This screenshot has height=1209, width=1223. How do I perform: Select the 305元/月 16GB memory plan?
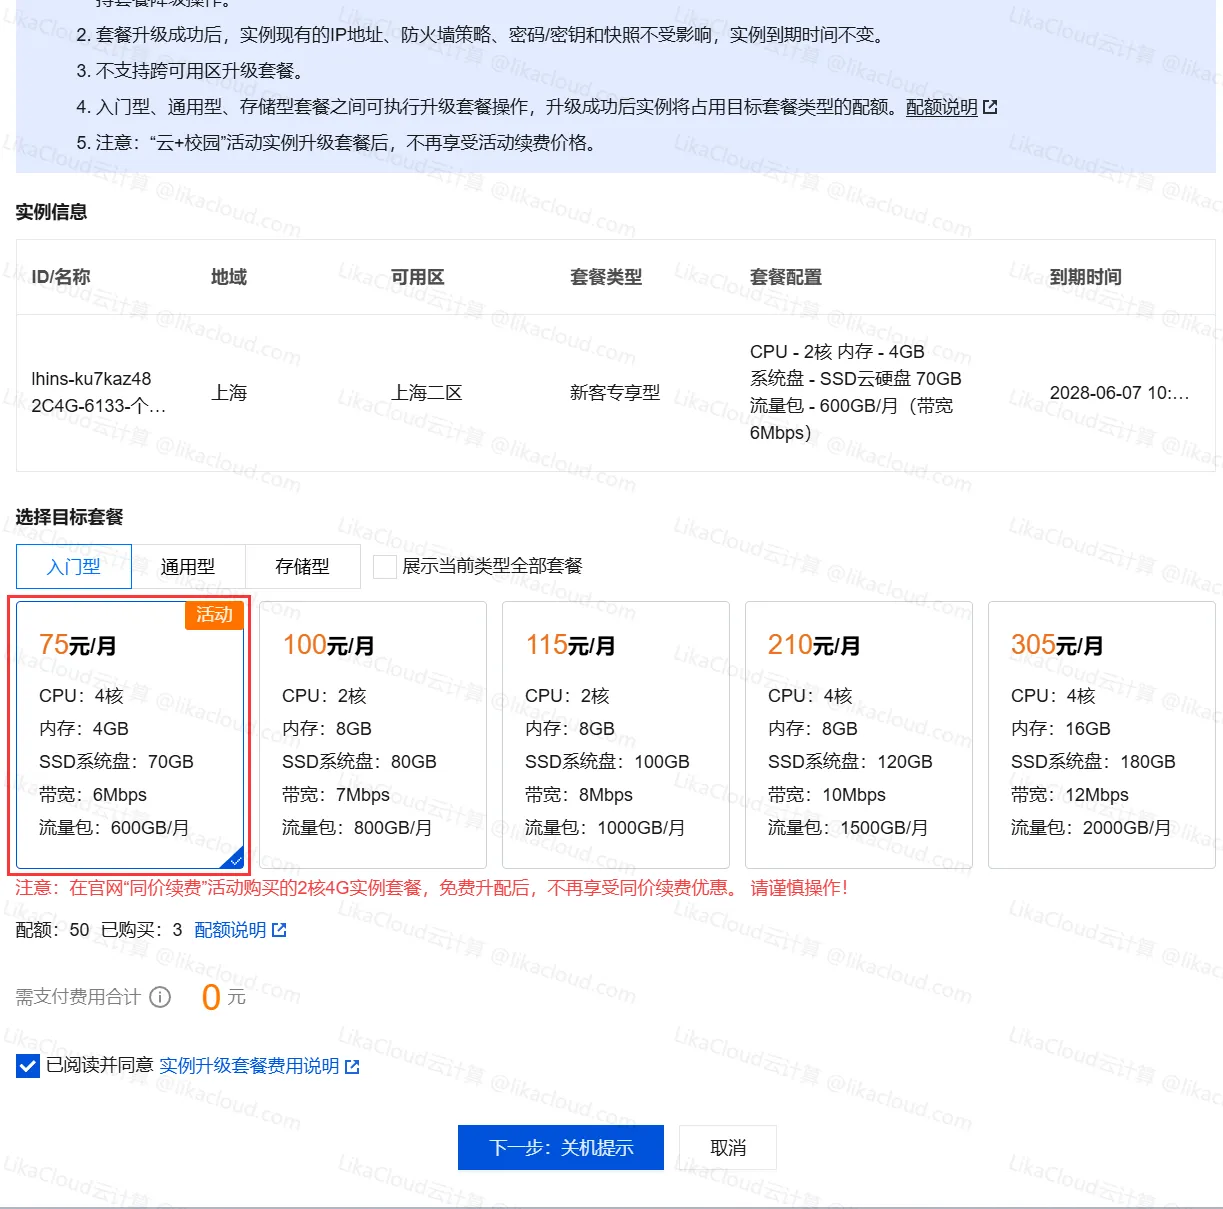(x=1101, y=735)
